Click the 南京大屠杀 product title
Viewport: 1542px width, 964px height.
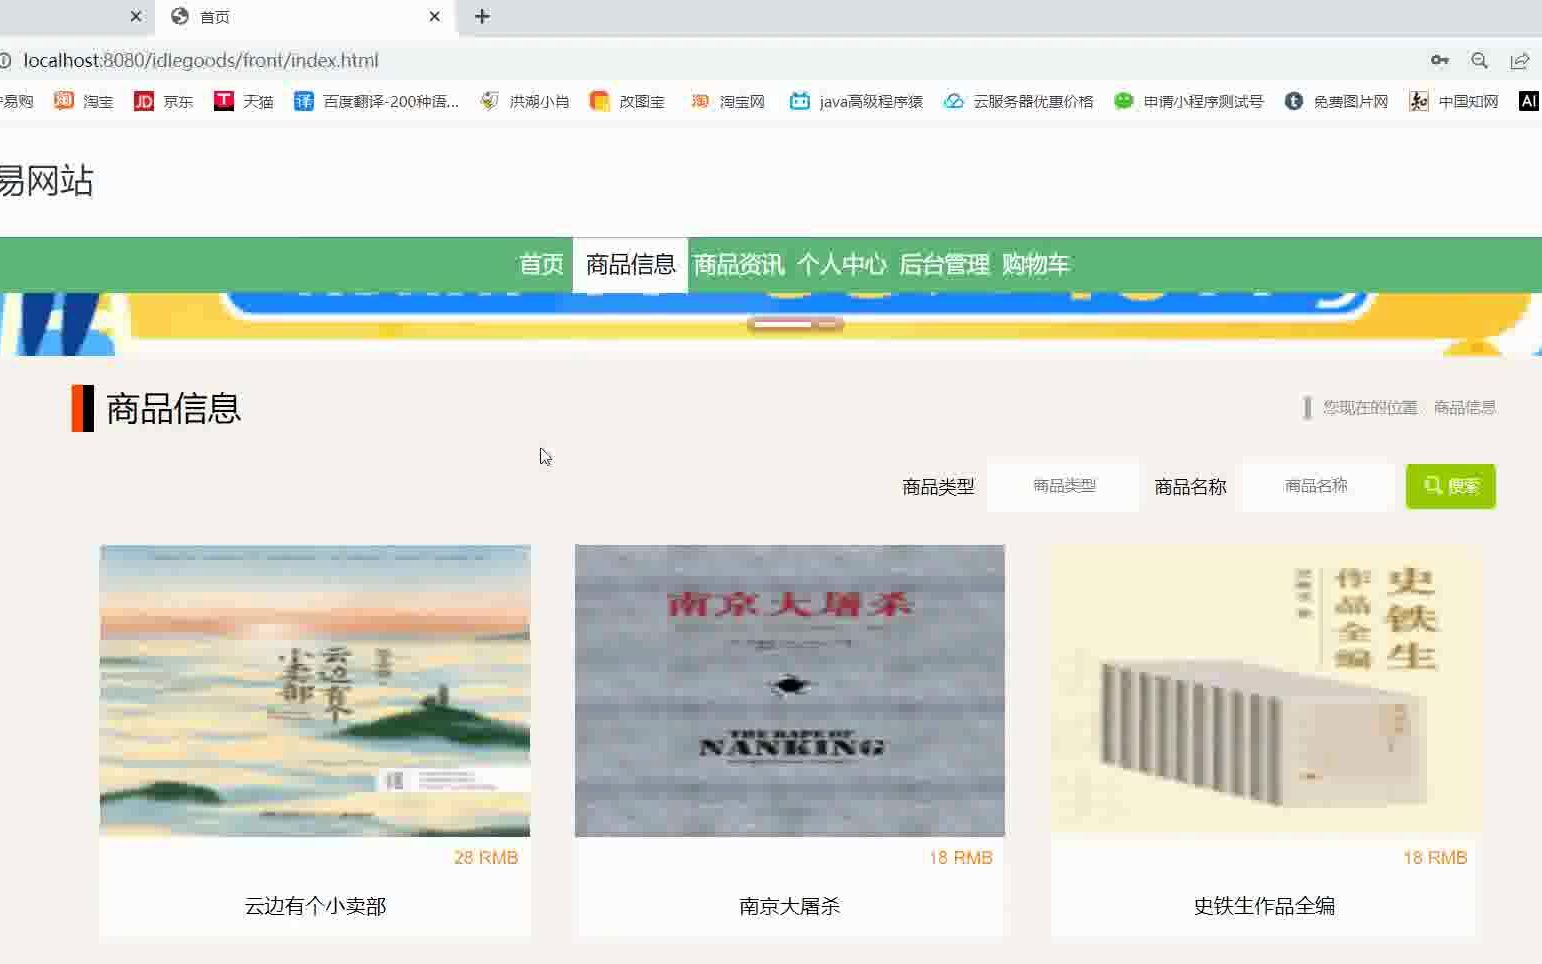(x=790, y=906)
